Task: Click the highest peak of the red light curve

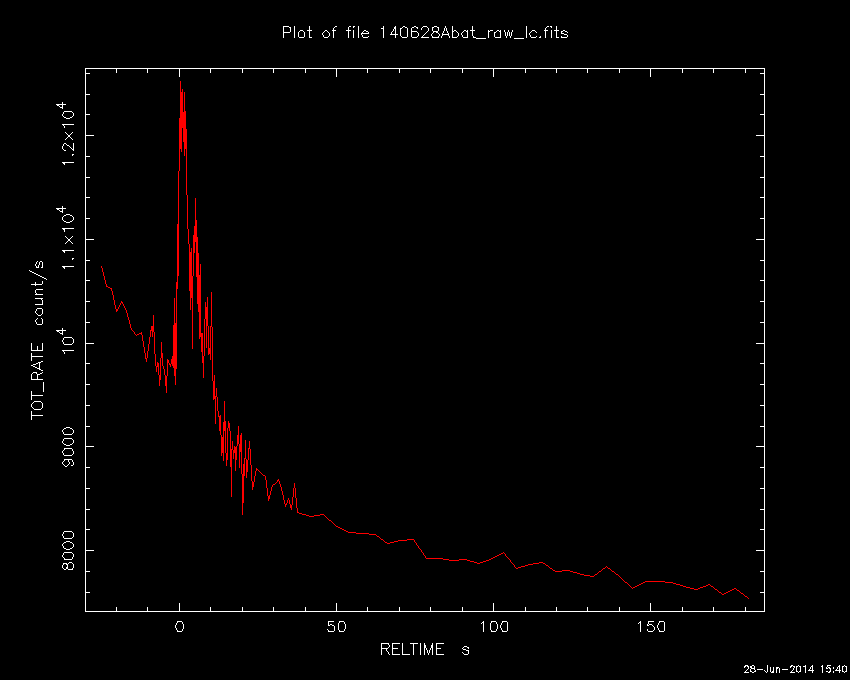Action: 181,82
